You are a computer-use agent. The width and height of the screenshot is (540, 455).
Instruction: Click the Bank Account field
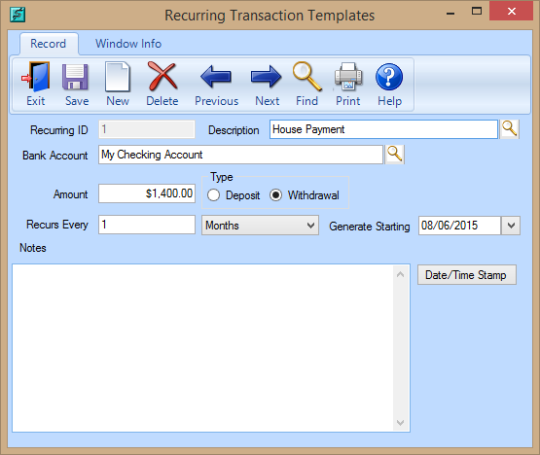pos(240,154)
